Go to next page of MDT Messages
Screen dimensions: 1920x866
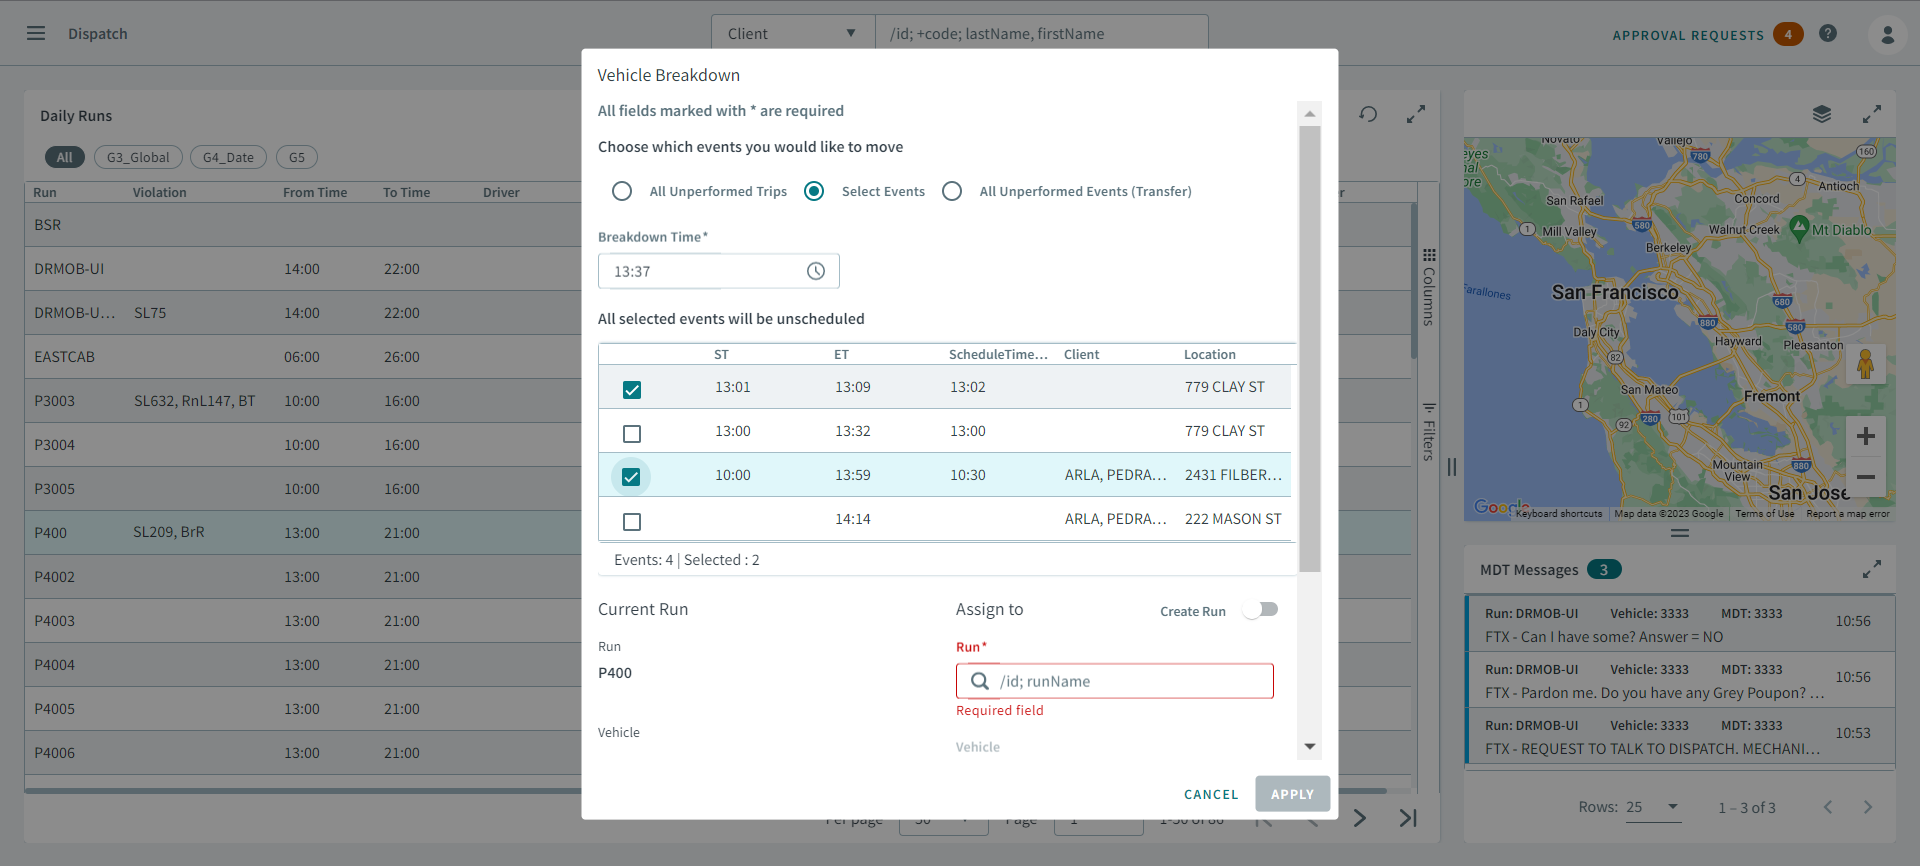pyautogui.click(x=1867, y=807)
